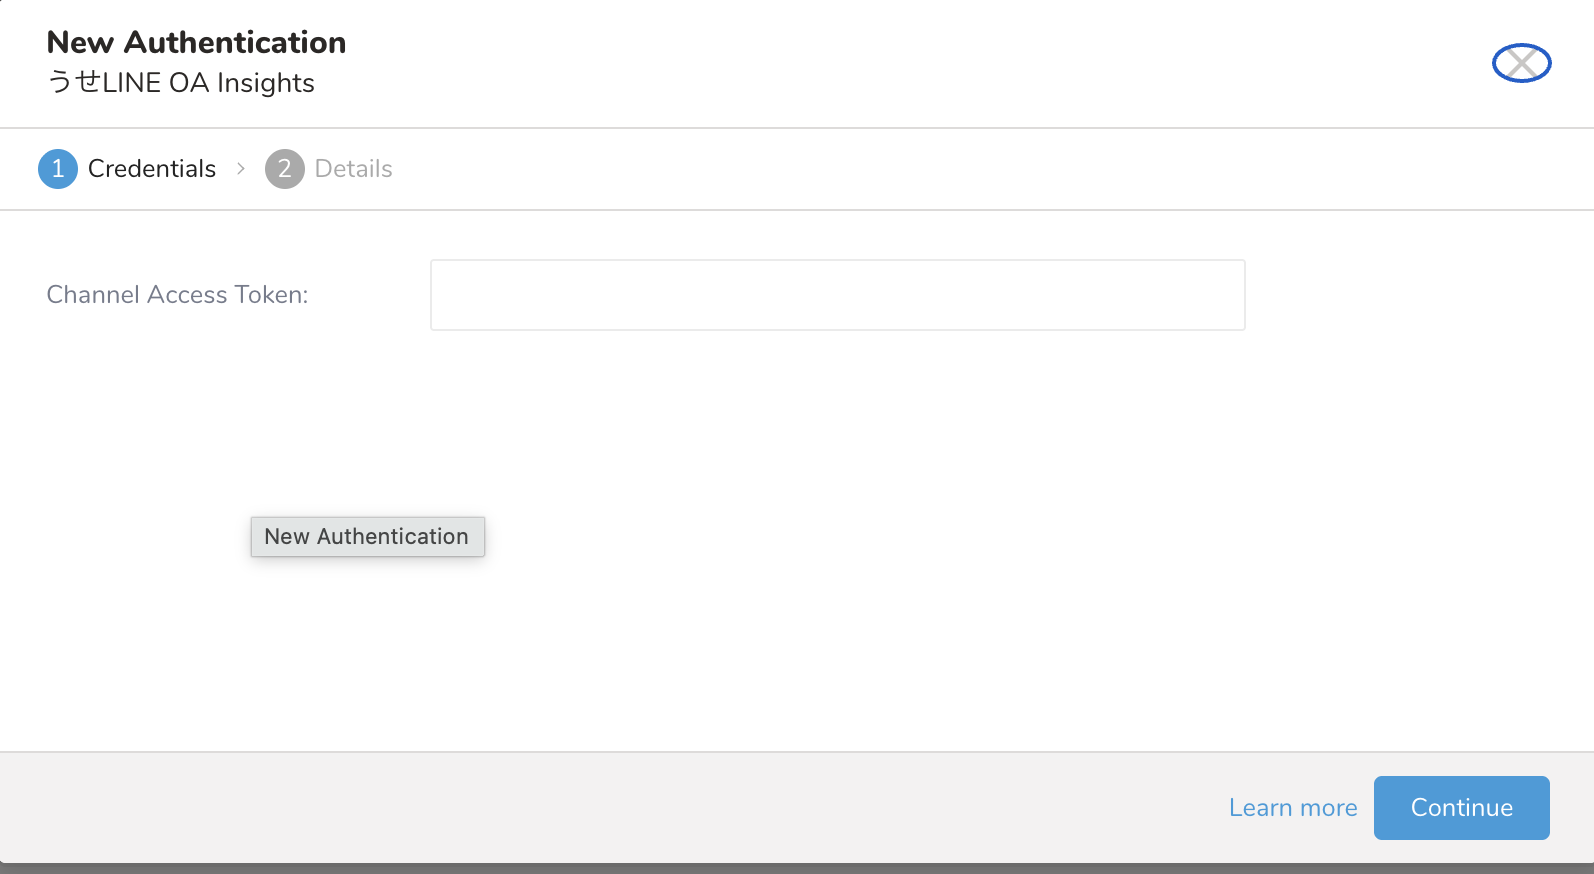The height and width of the screenshot is (874, 1594).
Task: Open the Learn more link
Action: [x=1292, y=808]
